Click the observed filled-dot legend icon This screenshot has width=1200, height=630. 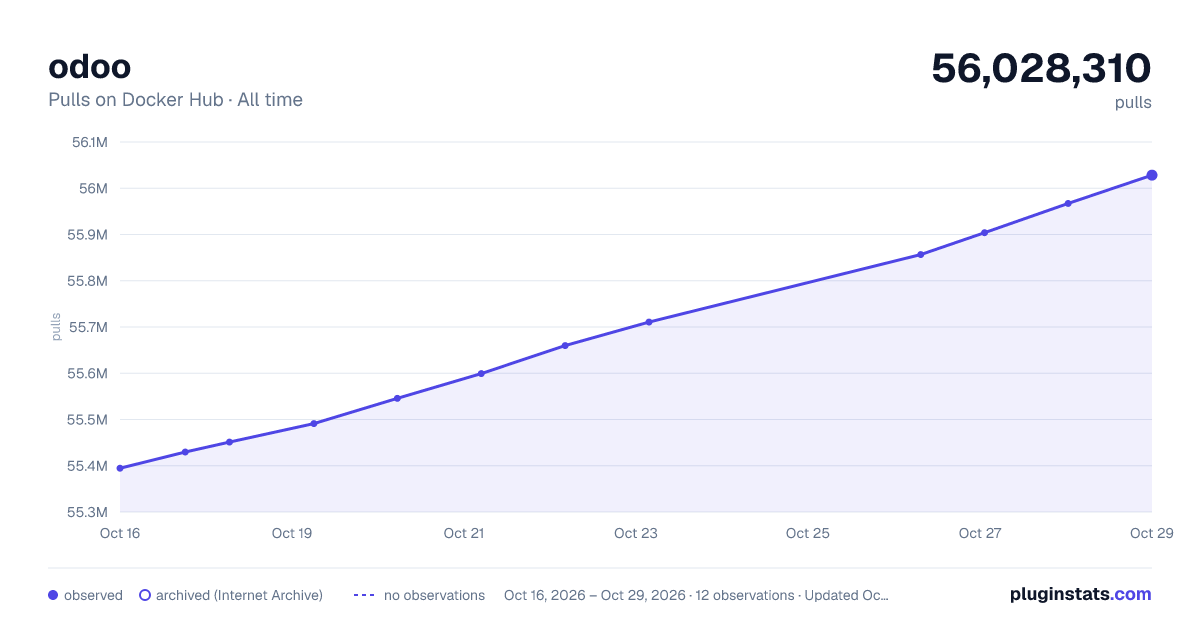pyautogui.click(x=53, y=595)
